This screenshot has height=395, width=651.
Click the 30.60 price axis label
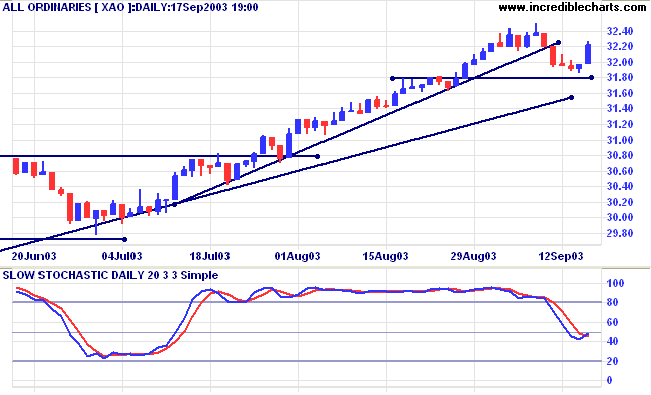tap(620, 172)
